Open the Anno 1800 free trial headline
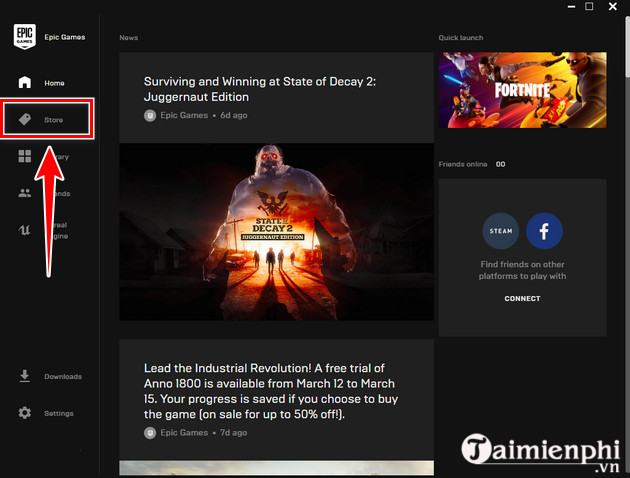The height and width of the screenshot is (478, 630). pos(271,391)
